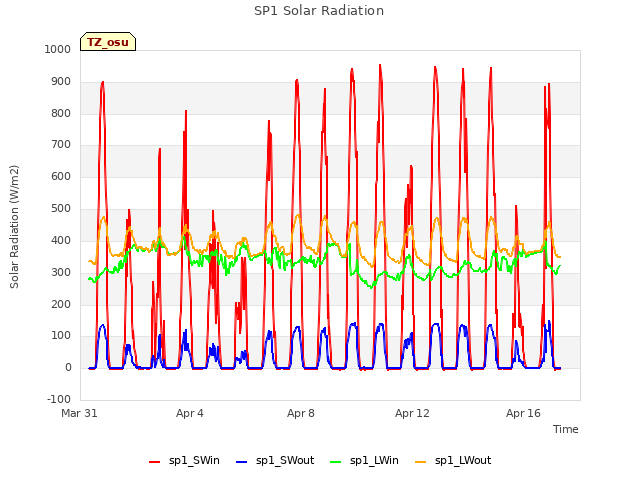Viewport: 640px width, 480px height.
Task: Click the 1000 y-axis tick label
Action: click(58, 49)
